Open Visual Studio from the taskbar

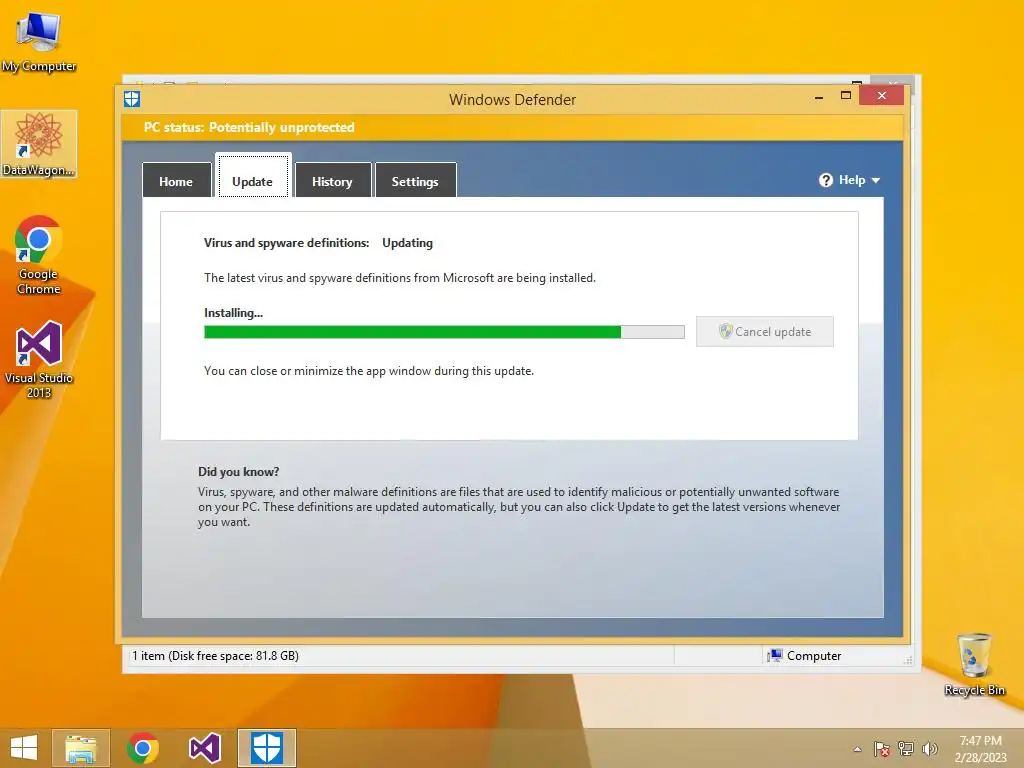pyautogui.click(x=204, y=748)
